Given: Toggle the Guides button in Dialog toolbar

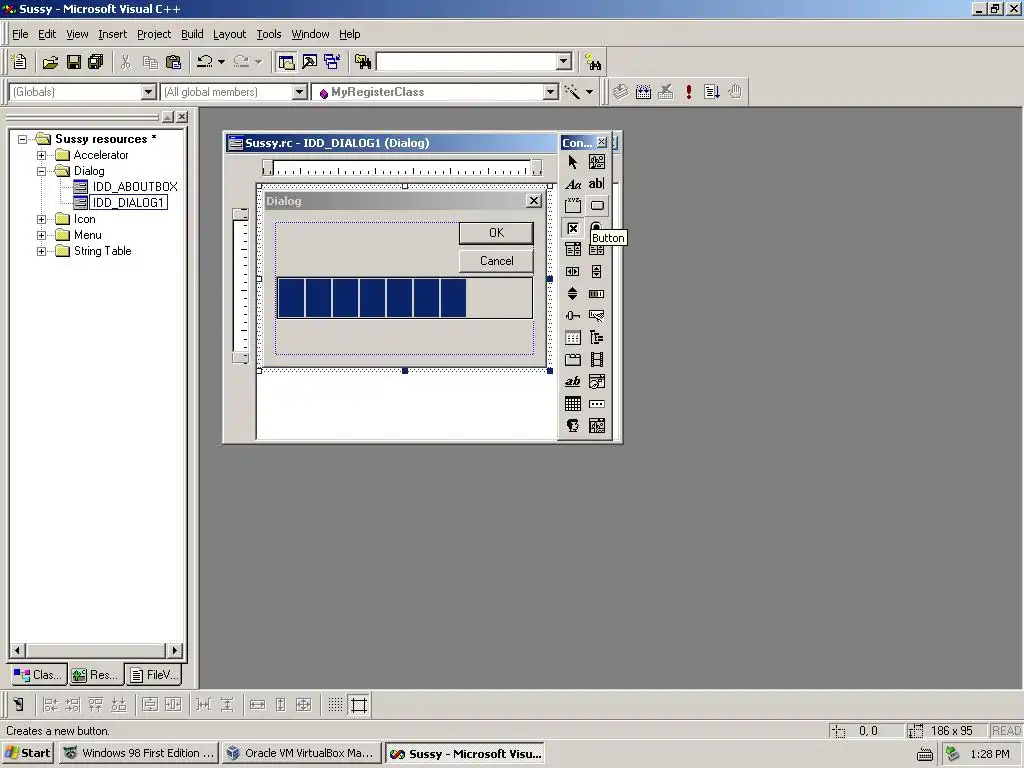Looking at the screenshot, I should point(359,705).
